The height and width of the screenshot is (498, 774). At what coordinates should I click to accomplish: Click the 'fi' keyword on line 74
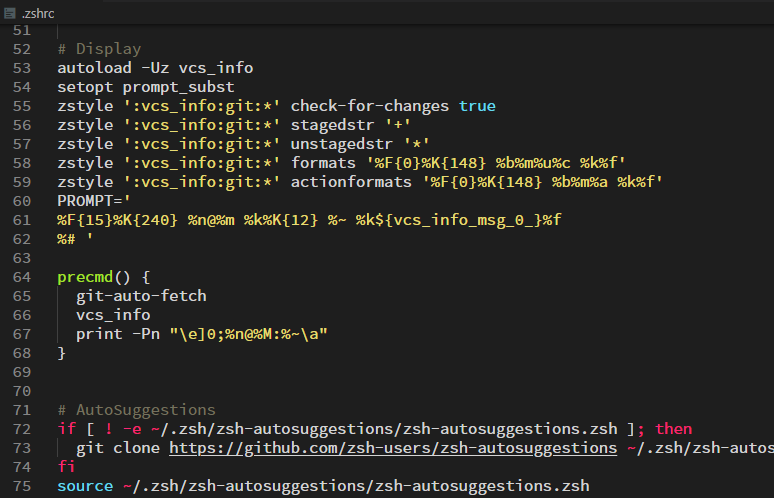[66, 467]
